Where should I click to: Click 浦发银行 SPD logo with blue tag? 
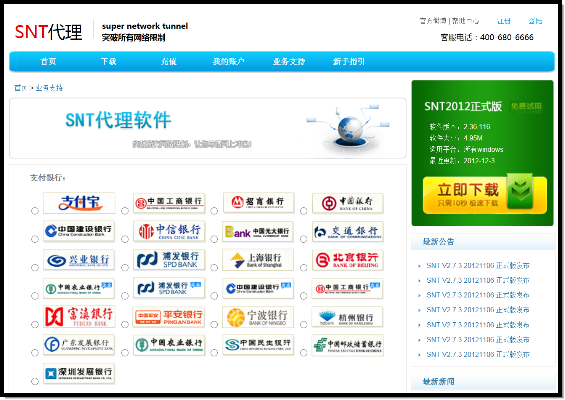tap(169, 288)
